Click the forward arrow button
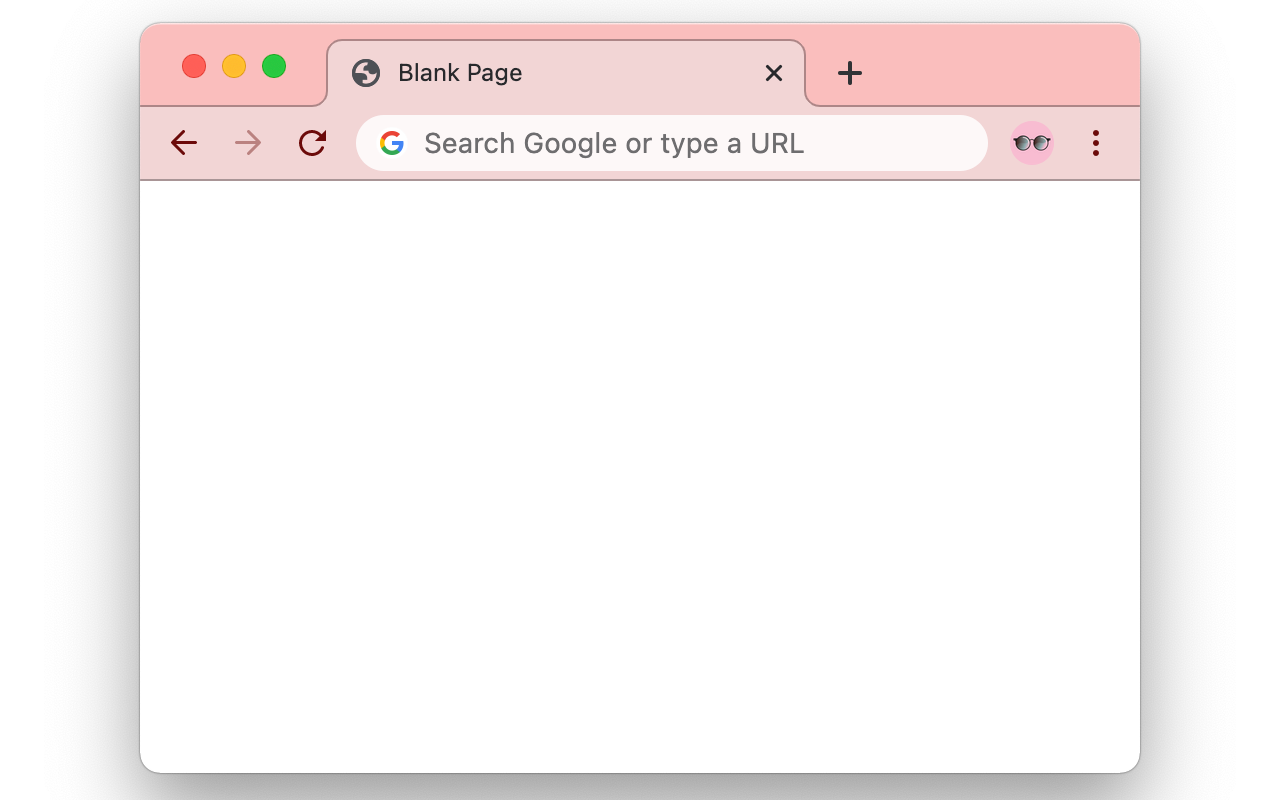The image size is (1280, 800). [248, 143]
